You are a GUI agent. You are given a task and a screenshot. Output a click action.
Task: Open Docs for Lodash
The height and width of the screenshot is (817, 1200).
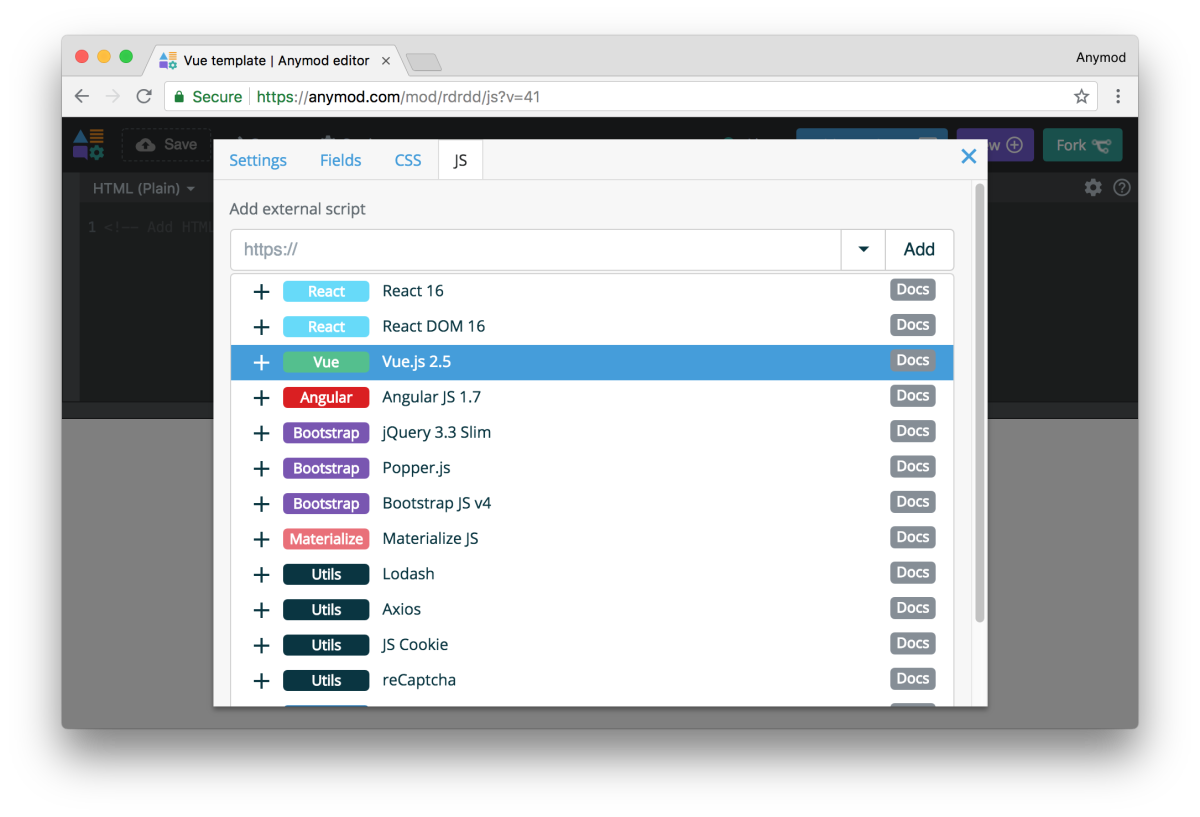coord(913,573)
